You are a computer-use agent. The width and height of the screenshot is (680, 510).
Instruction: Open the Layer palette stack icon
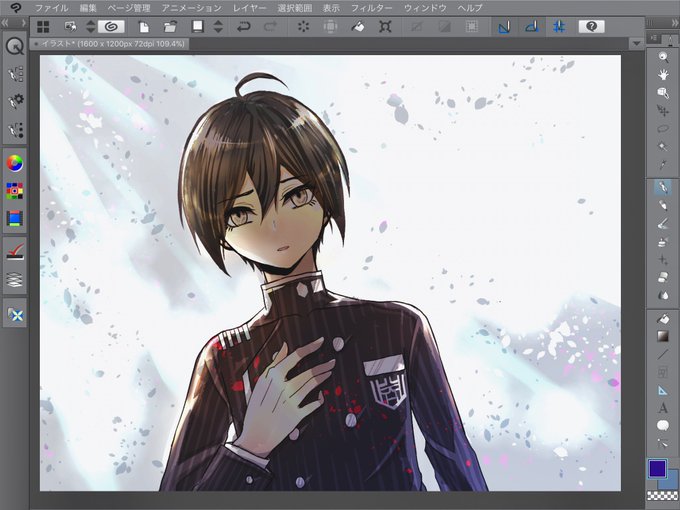point(15,280)
